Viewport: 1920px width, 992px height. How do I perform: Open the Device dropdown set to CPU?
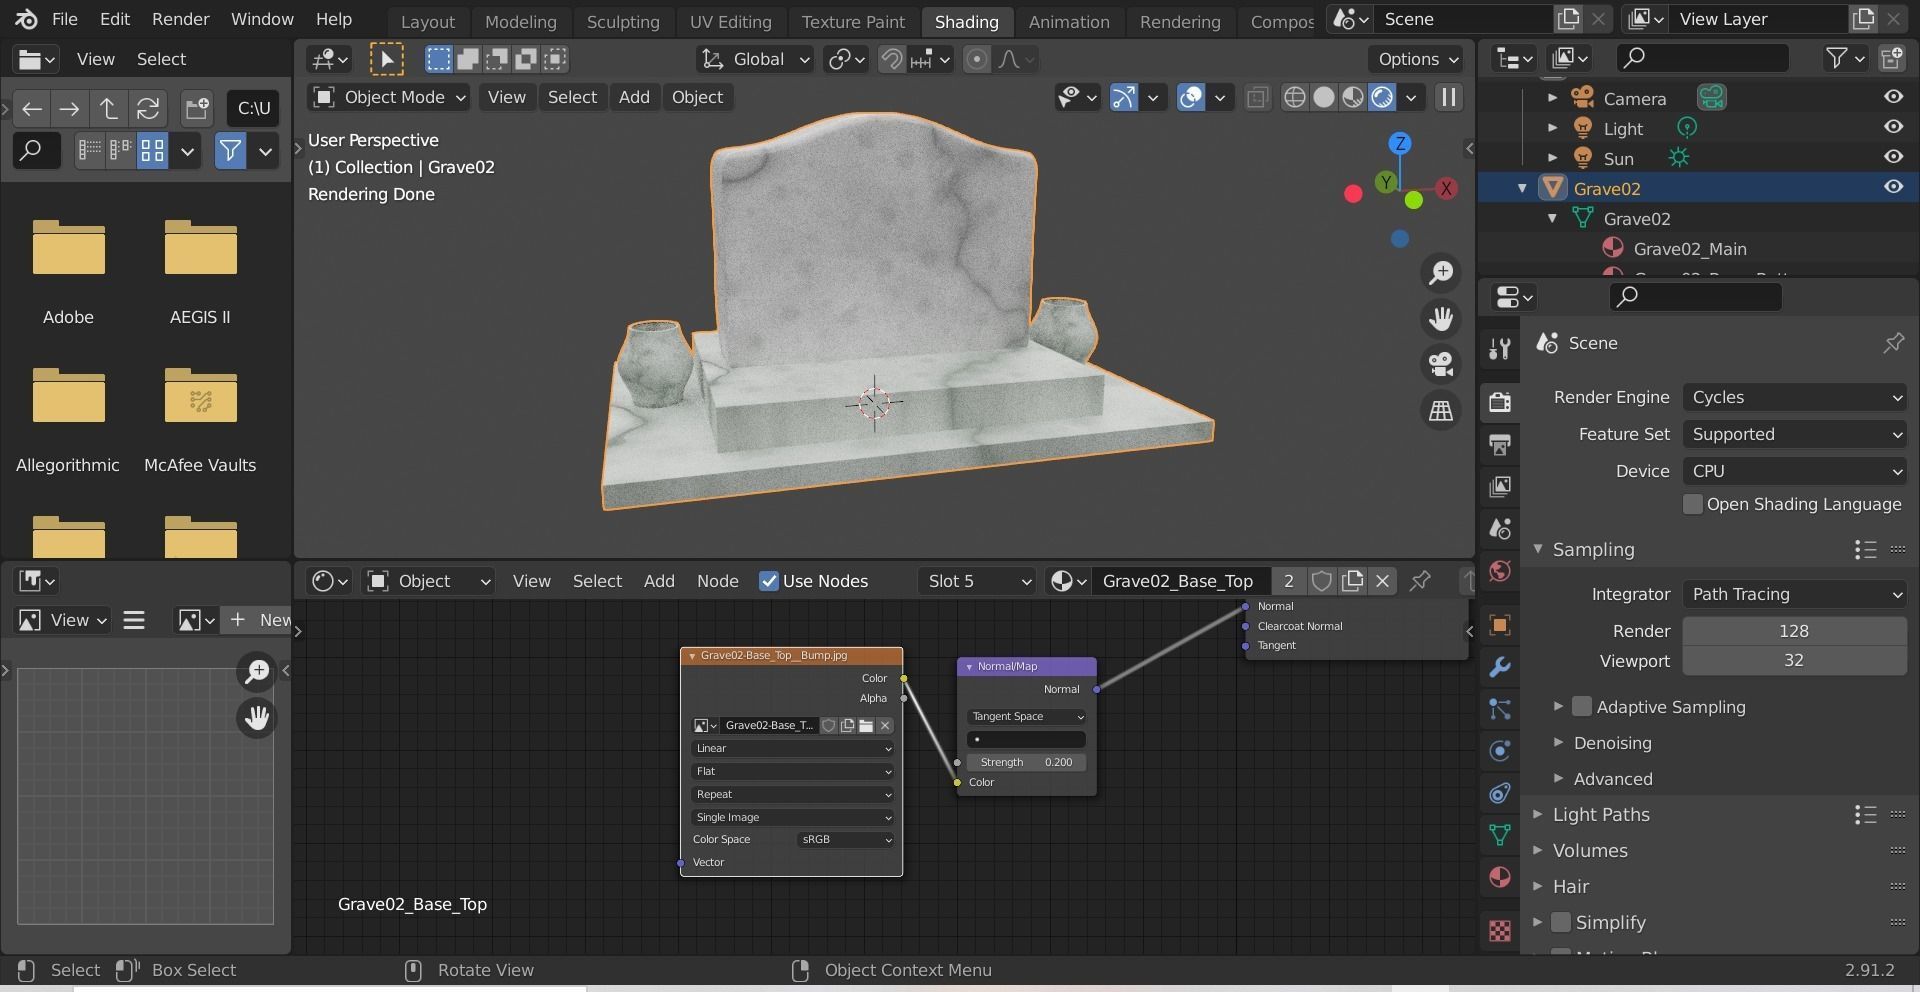[x=1794, y=471]
